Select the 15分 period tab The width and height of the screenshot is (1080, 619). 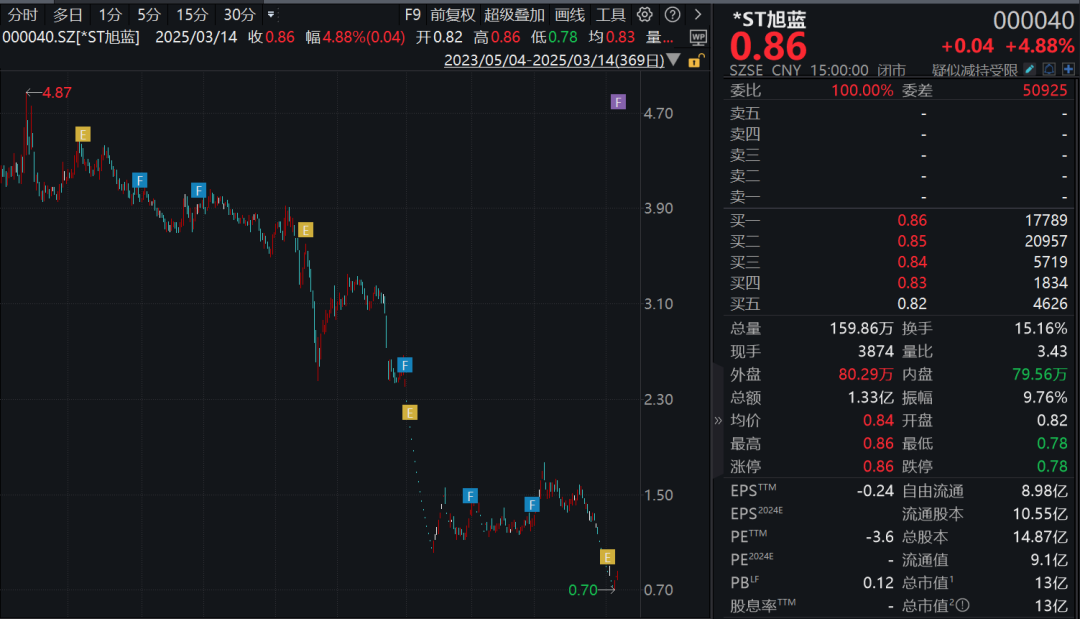192,14
